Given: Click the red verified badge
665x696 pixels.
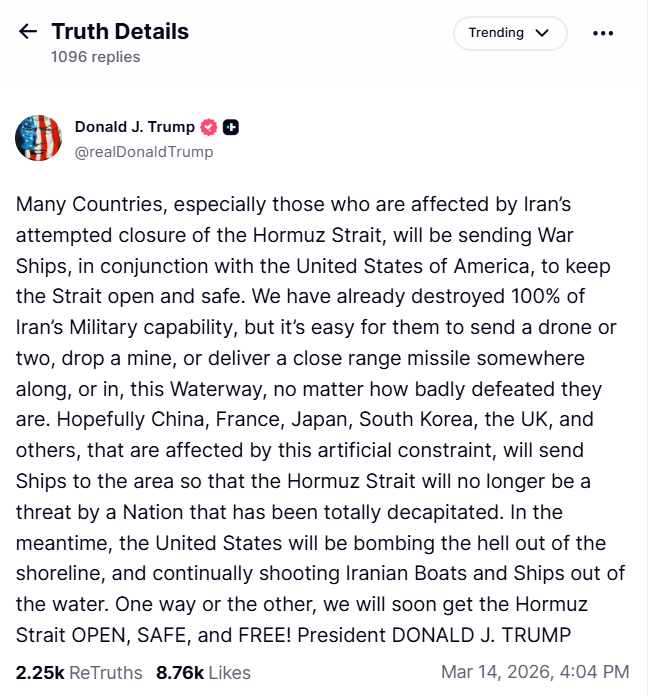Looking at the screenshot, I should click(209, 127).
